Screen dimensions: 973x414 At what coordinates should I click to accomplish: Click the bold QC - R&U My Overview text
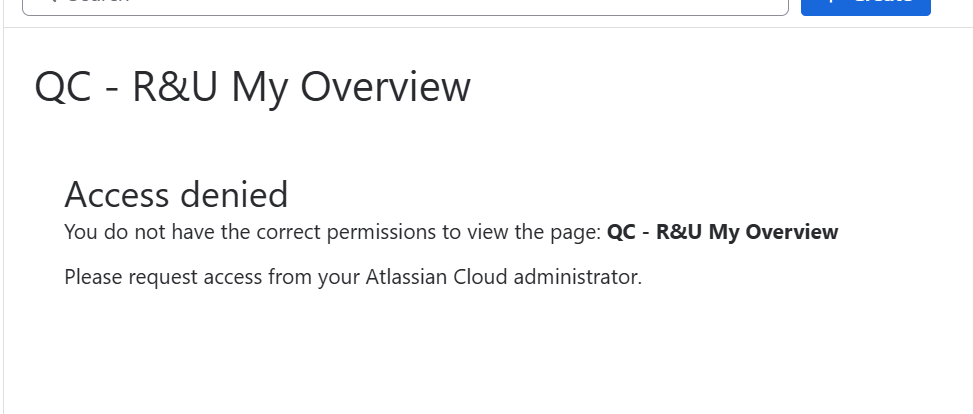pos(722,232)
